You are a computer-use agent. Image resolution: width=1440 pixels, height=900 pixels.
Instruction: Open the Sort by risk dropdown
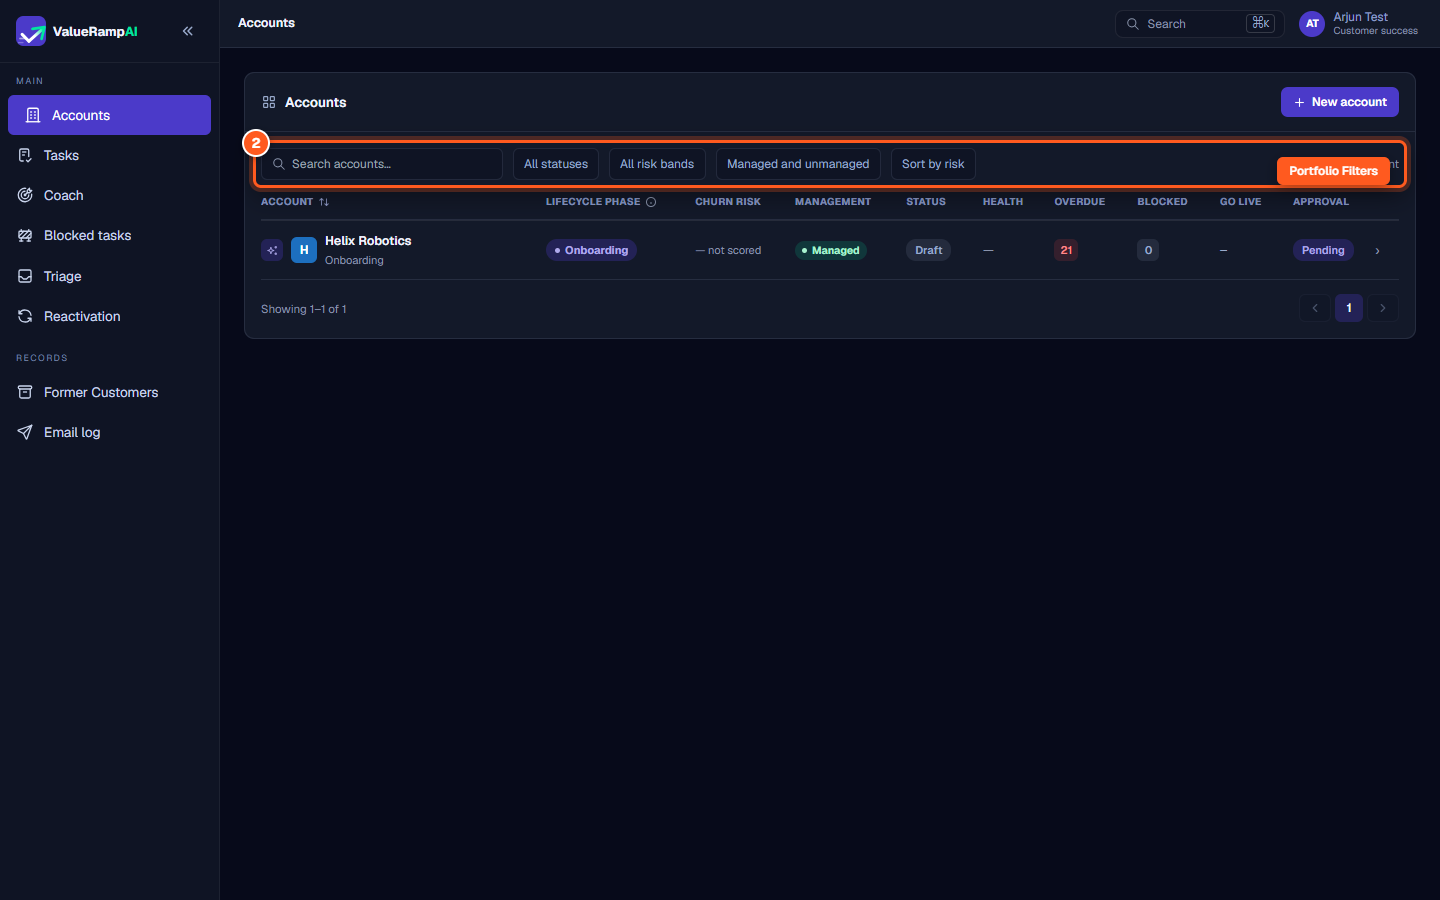[x=933, y=164]
